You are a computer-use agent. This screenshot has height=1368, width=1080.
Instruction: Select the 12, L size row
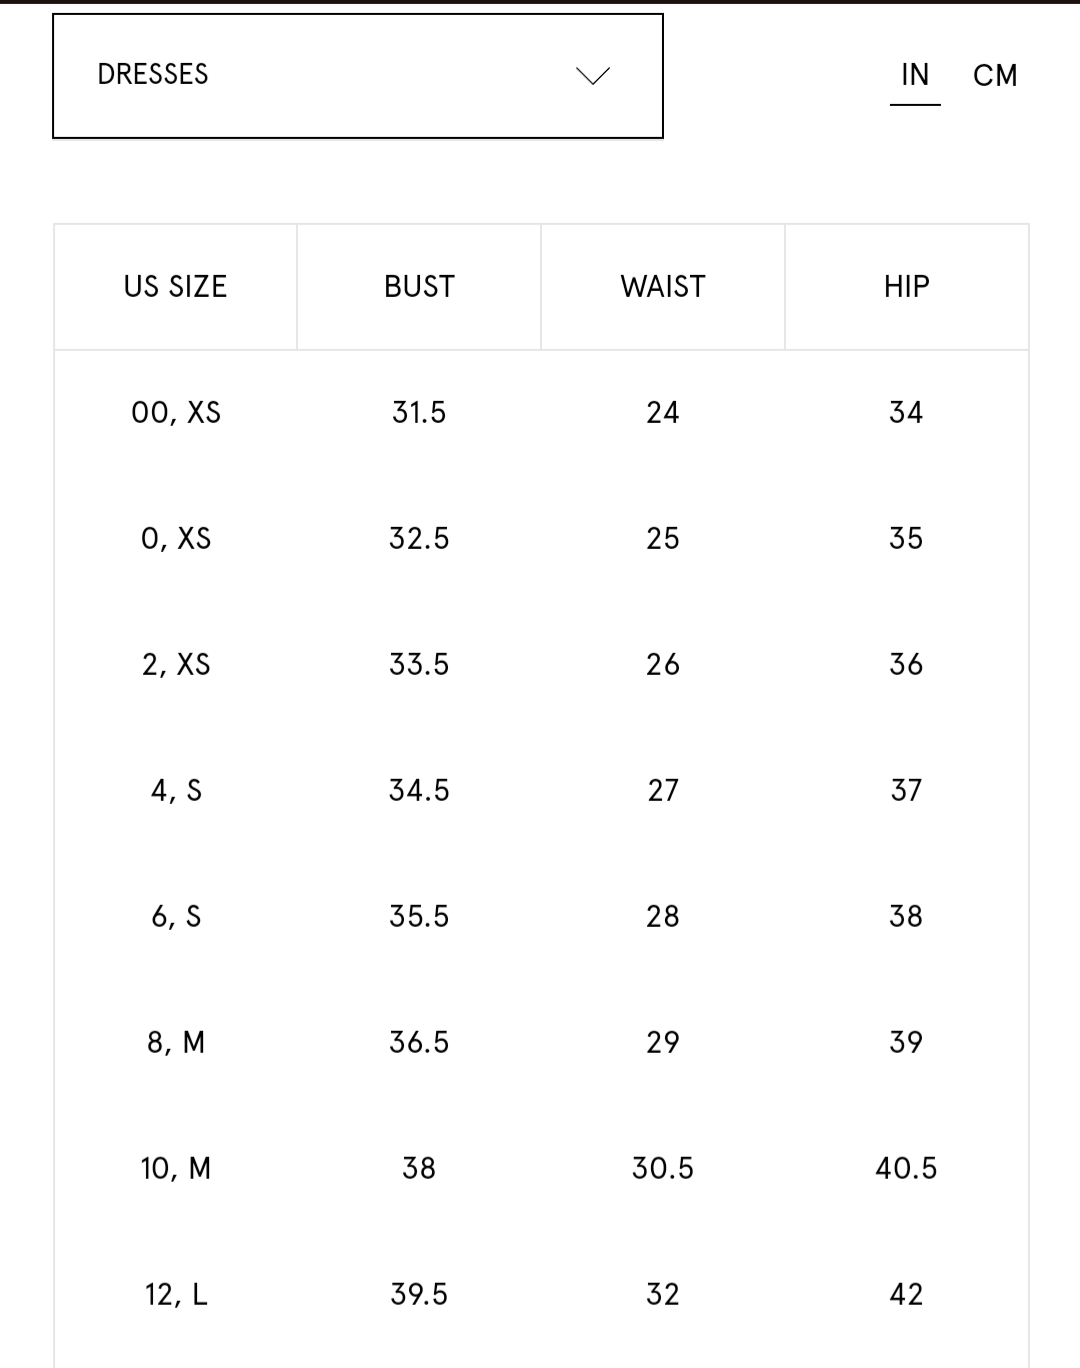tap(176, 1295)
